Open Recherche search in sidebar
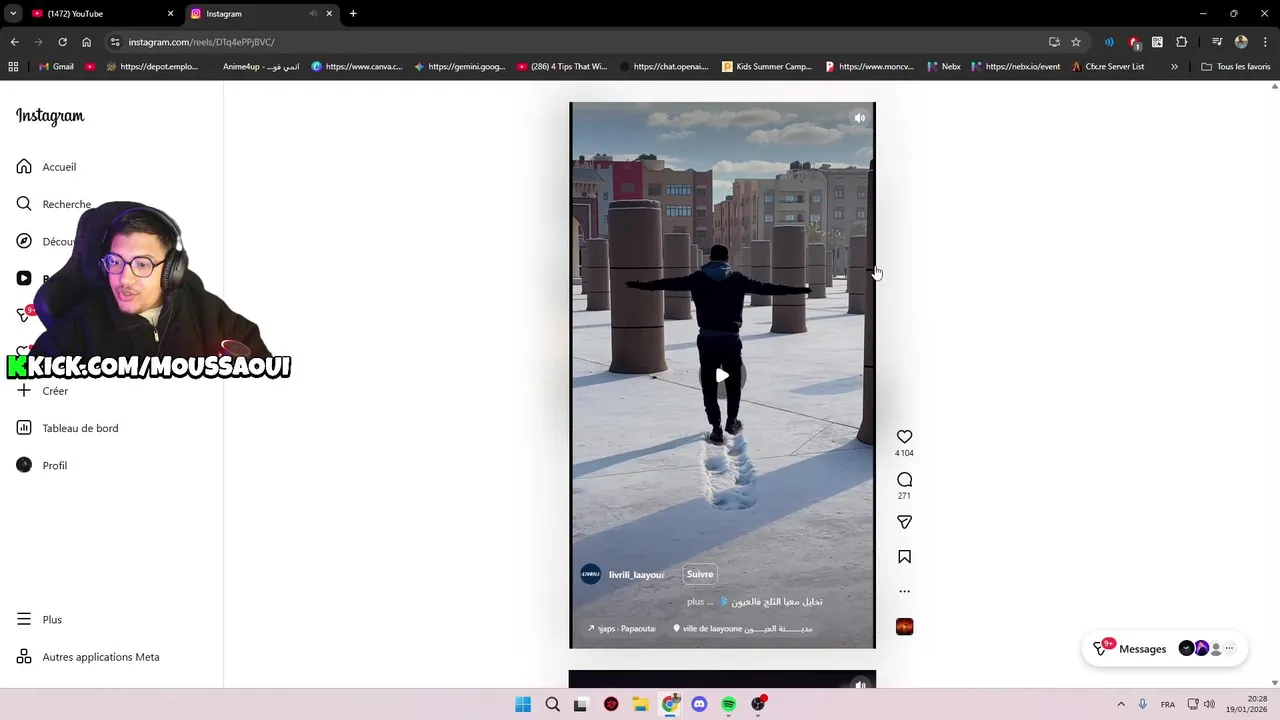 coord(54,204)
